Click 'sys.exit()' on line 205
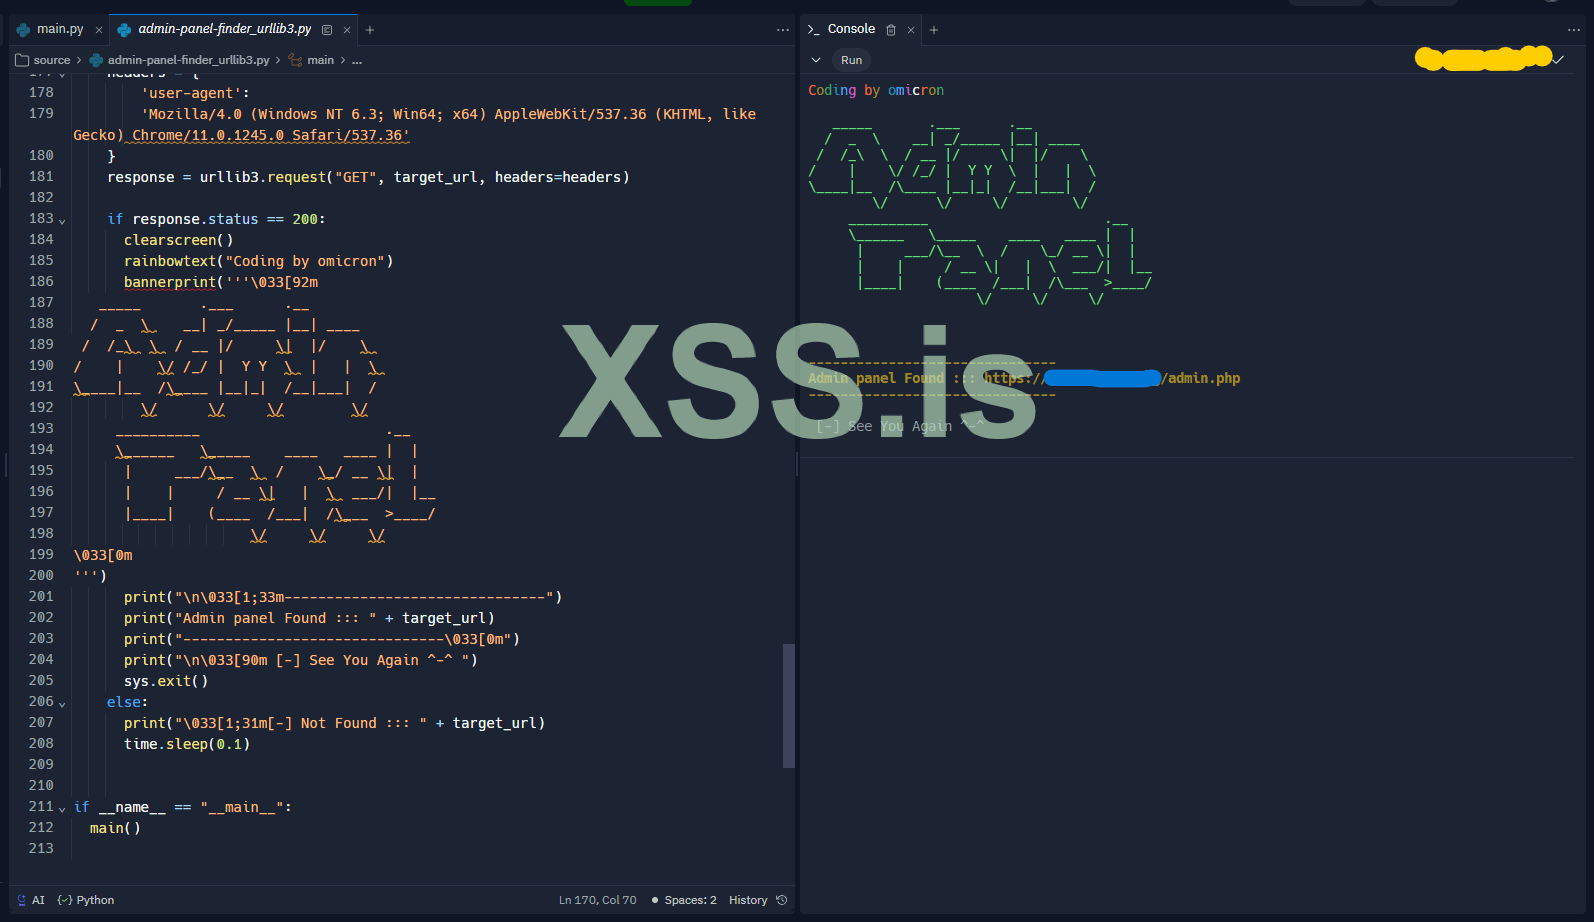The height and width of the screenshot is (922, 1594). [x=166, y=681]
